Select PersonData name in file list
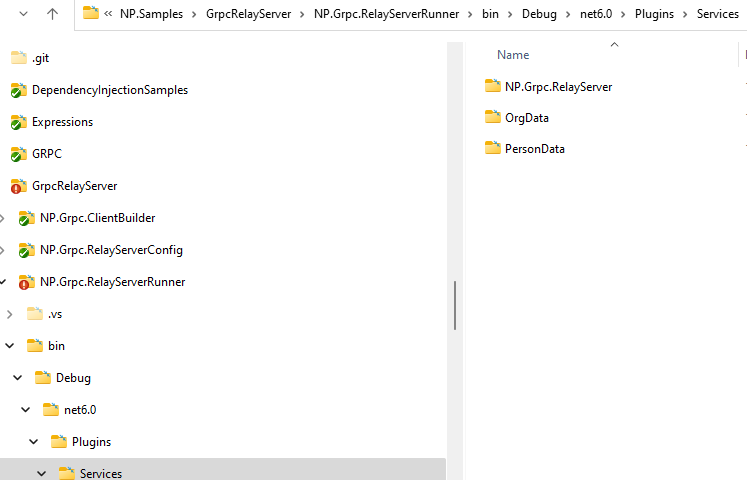Screen dimensions: 747x480 535,149
